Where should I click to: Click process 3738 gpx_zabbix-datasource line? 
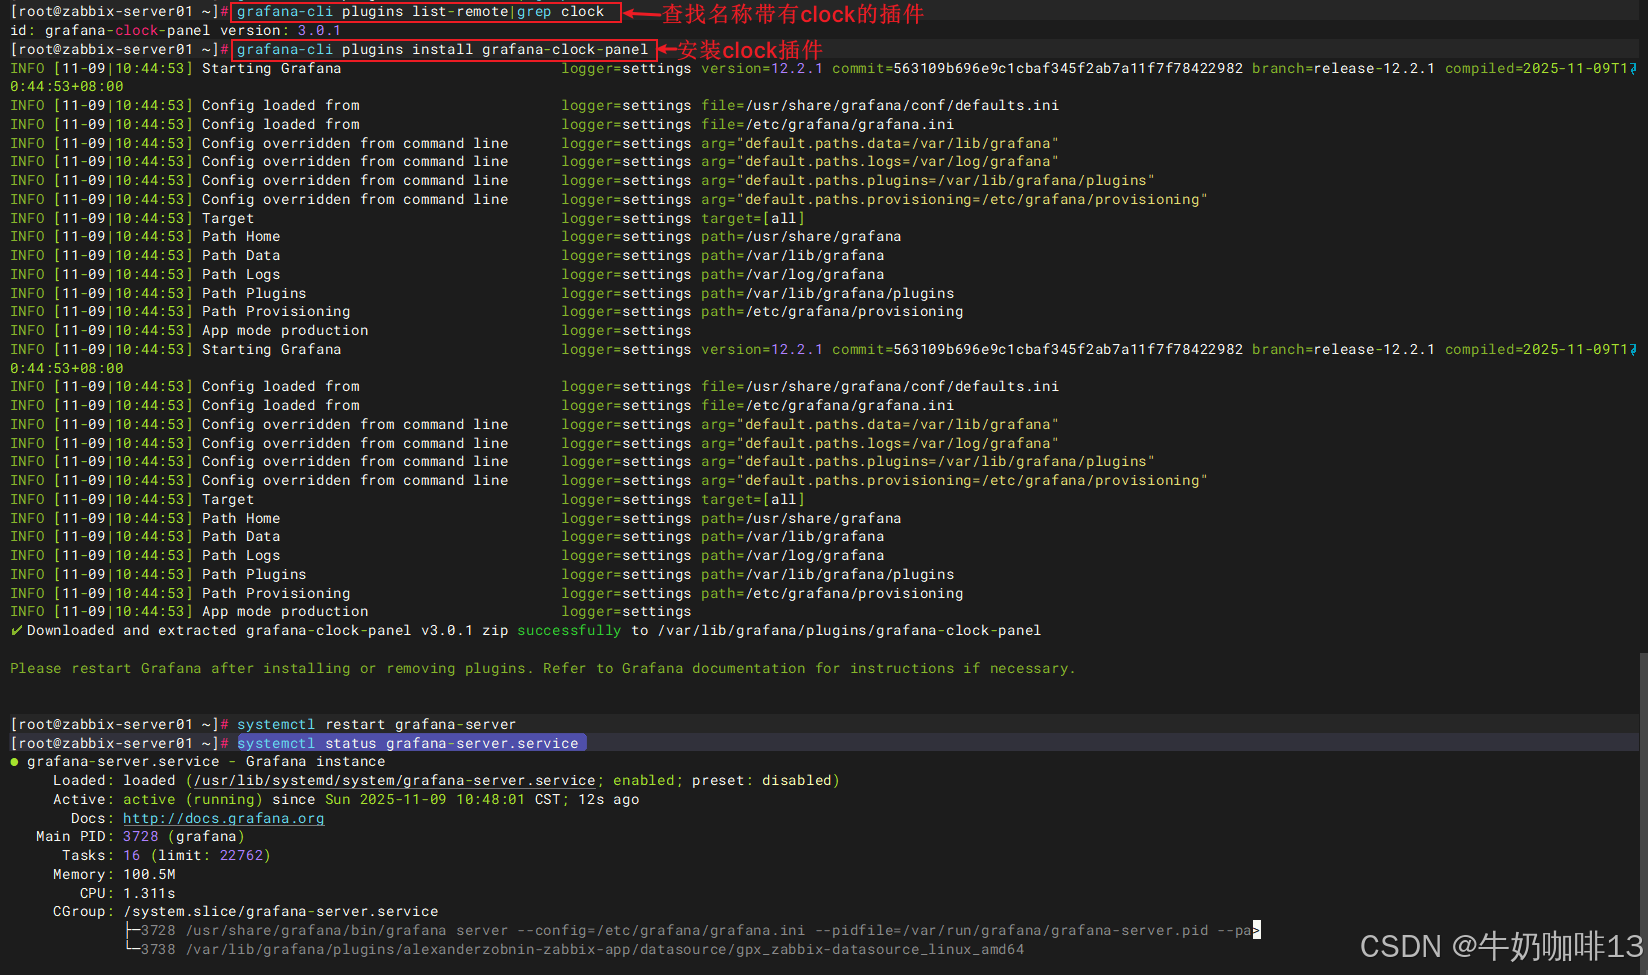point(574,949)
